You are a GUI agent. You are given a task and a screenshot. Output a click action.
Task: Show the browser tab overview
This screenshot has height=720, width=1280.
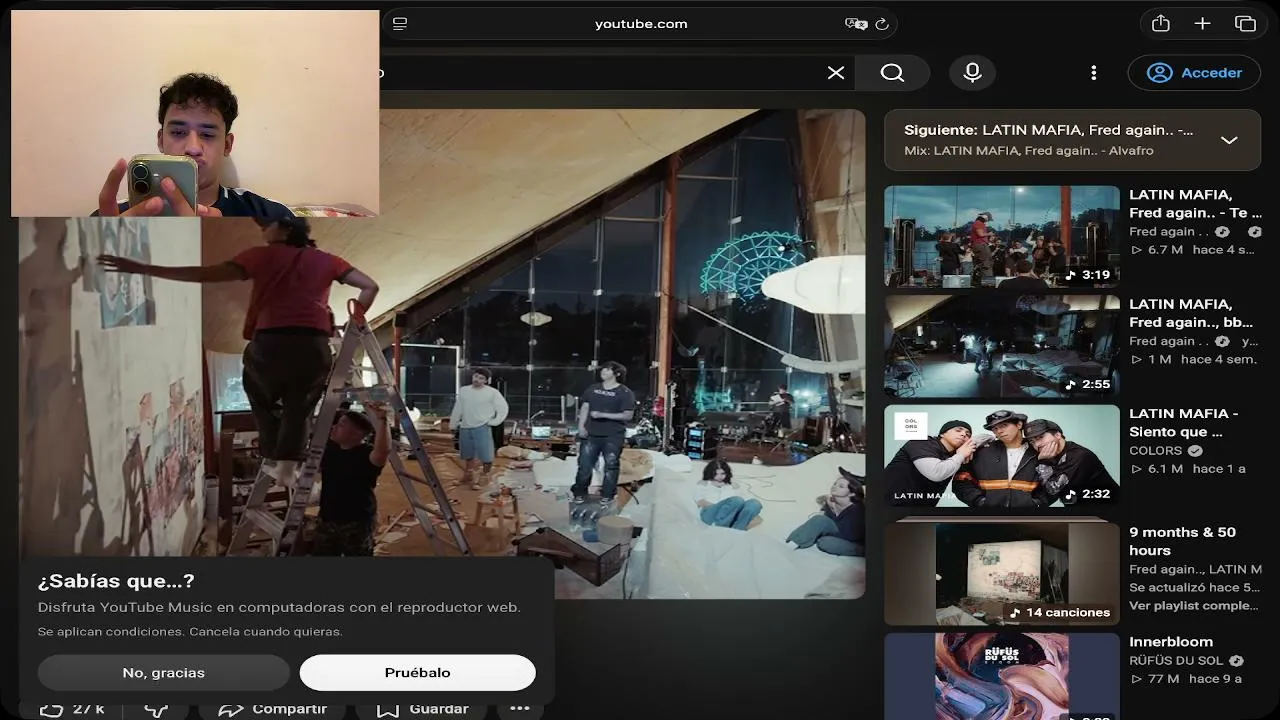[1245, 23]
